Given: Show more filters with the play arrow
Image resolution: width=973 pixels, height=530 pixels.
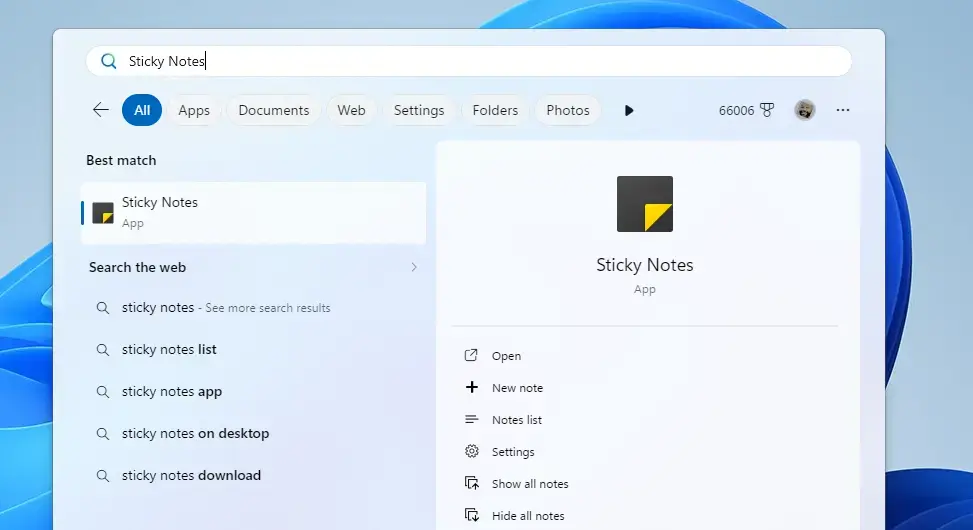Looking at the screenshot, I should 629,110.
